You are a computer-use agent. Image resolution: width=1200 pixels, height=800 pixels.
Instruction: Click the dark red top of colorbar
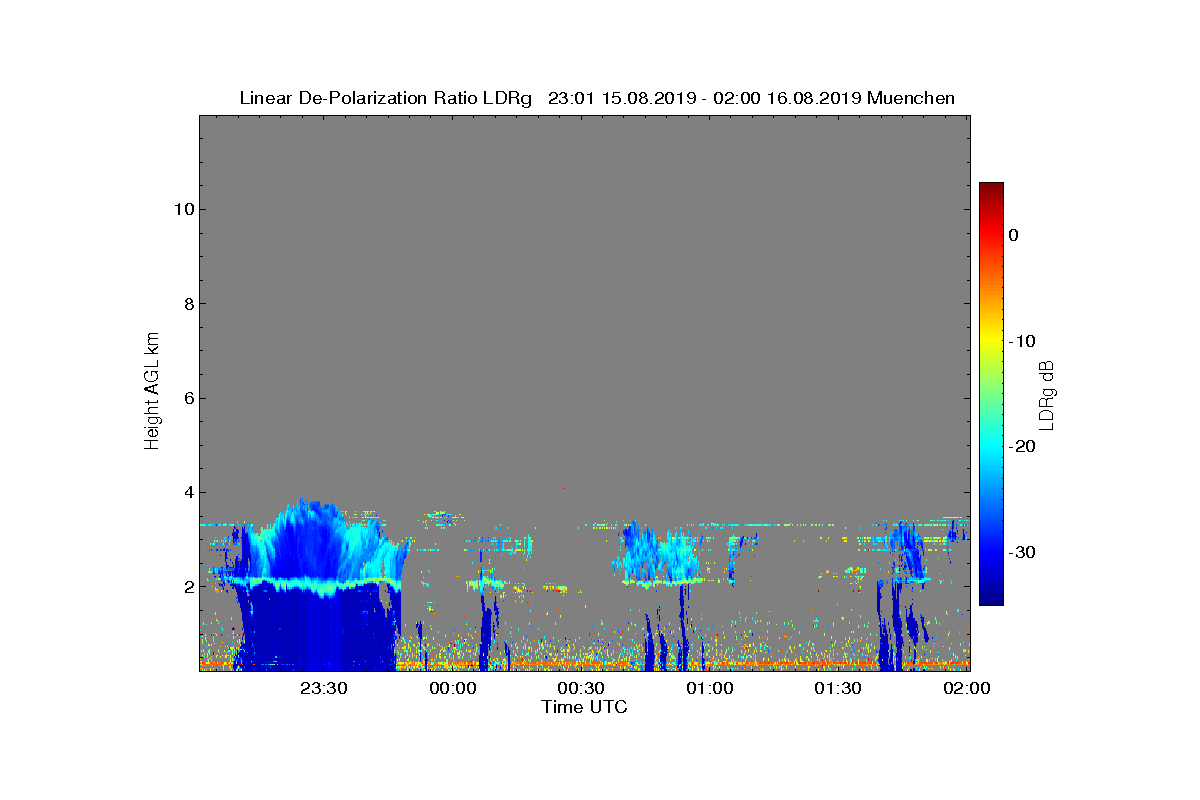(x=991, y=189)
